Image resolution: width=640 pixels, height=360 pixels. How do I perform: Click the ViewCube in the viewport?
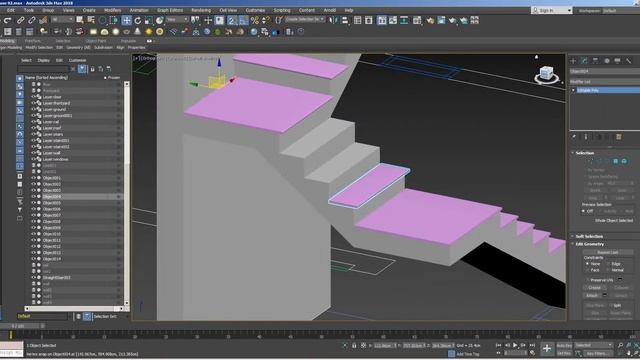coord(546,74)
